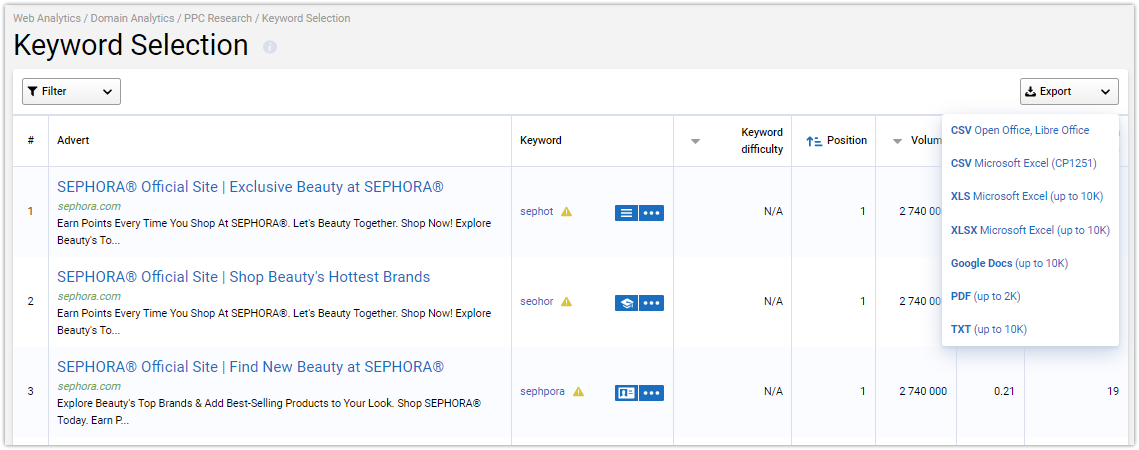
Task: Go to PPC Research breadcrumb
Action: coord(218,18)
